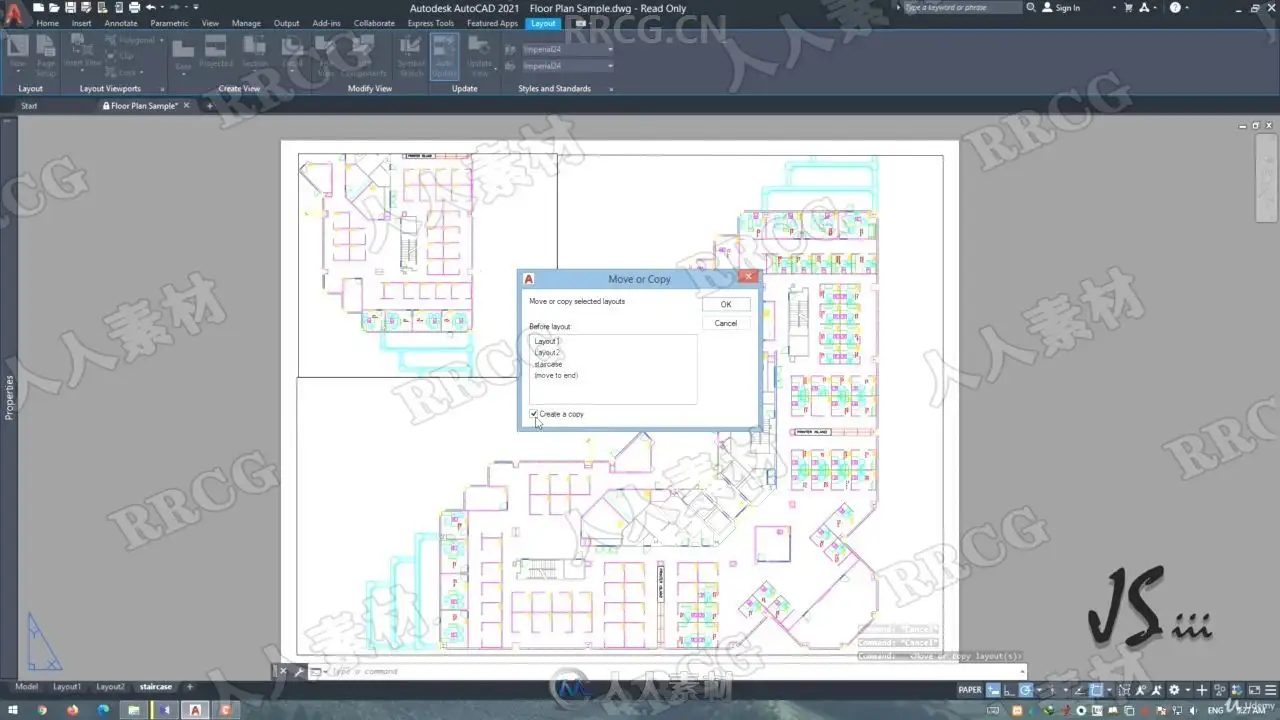Switch to the Layout2 tab
Viewport: 1280px width, 720px height.
pyautogui.click(x=110, y=687)
